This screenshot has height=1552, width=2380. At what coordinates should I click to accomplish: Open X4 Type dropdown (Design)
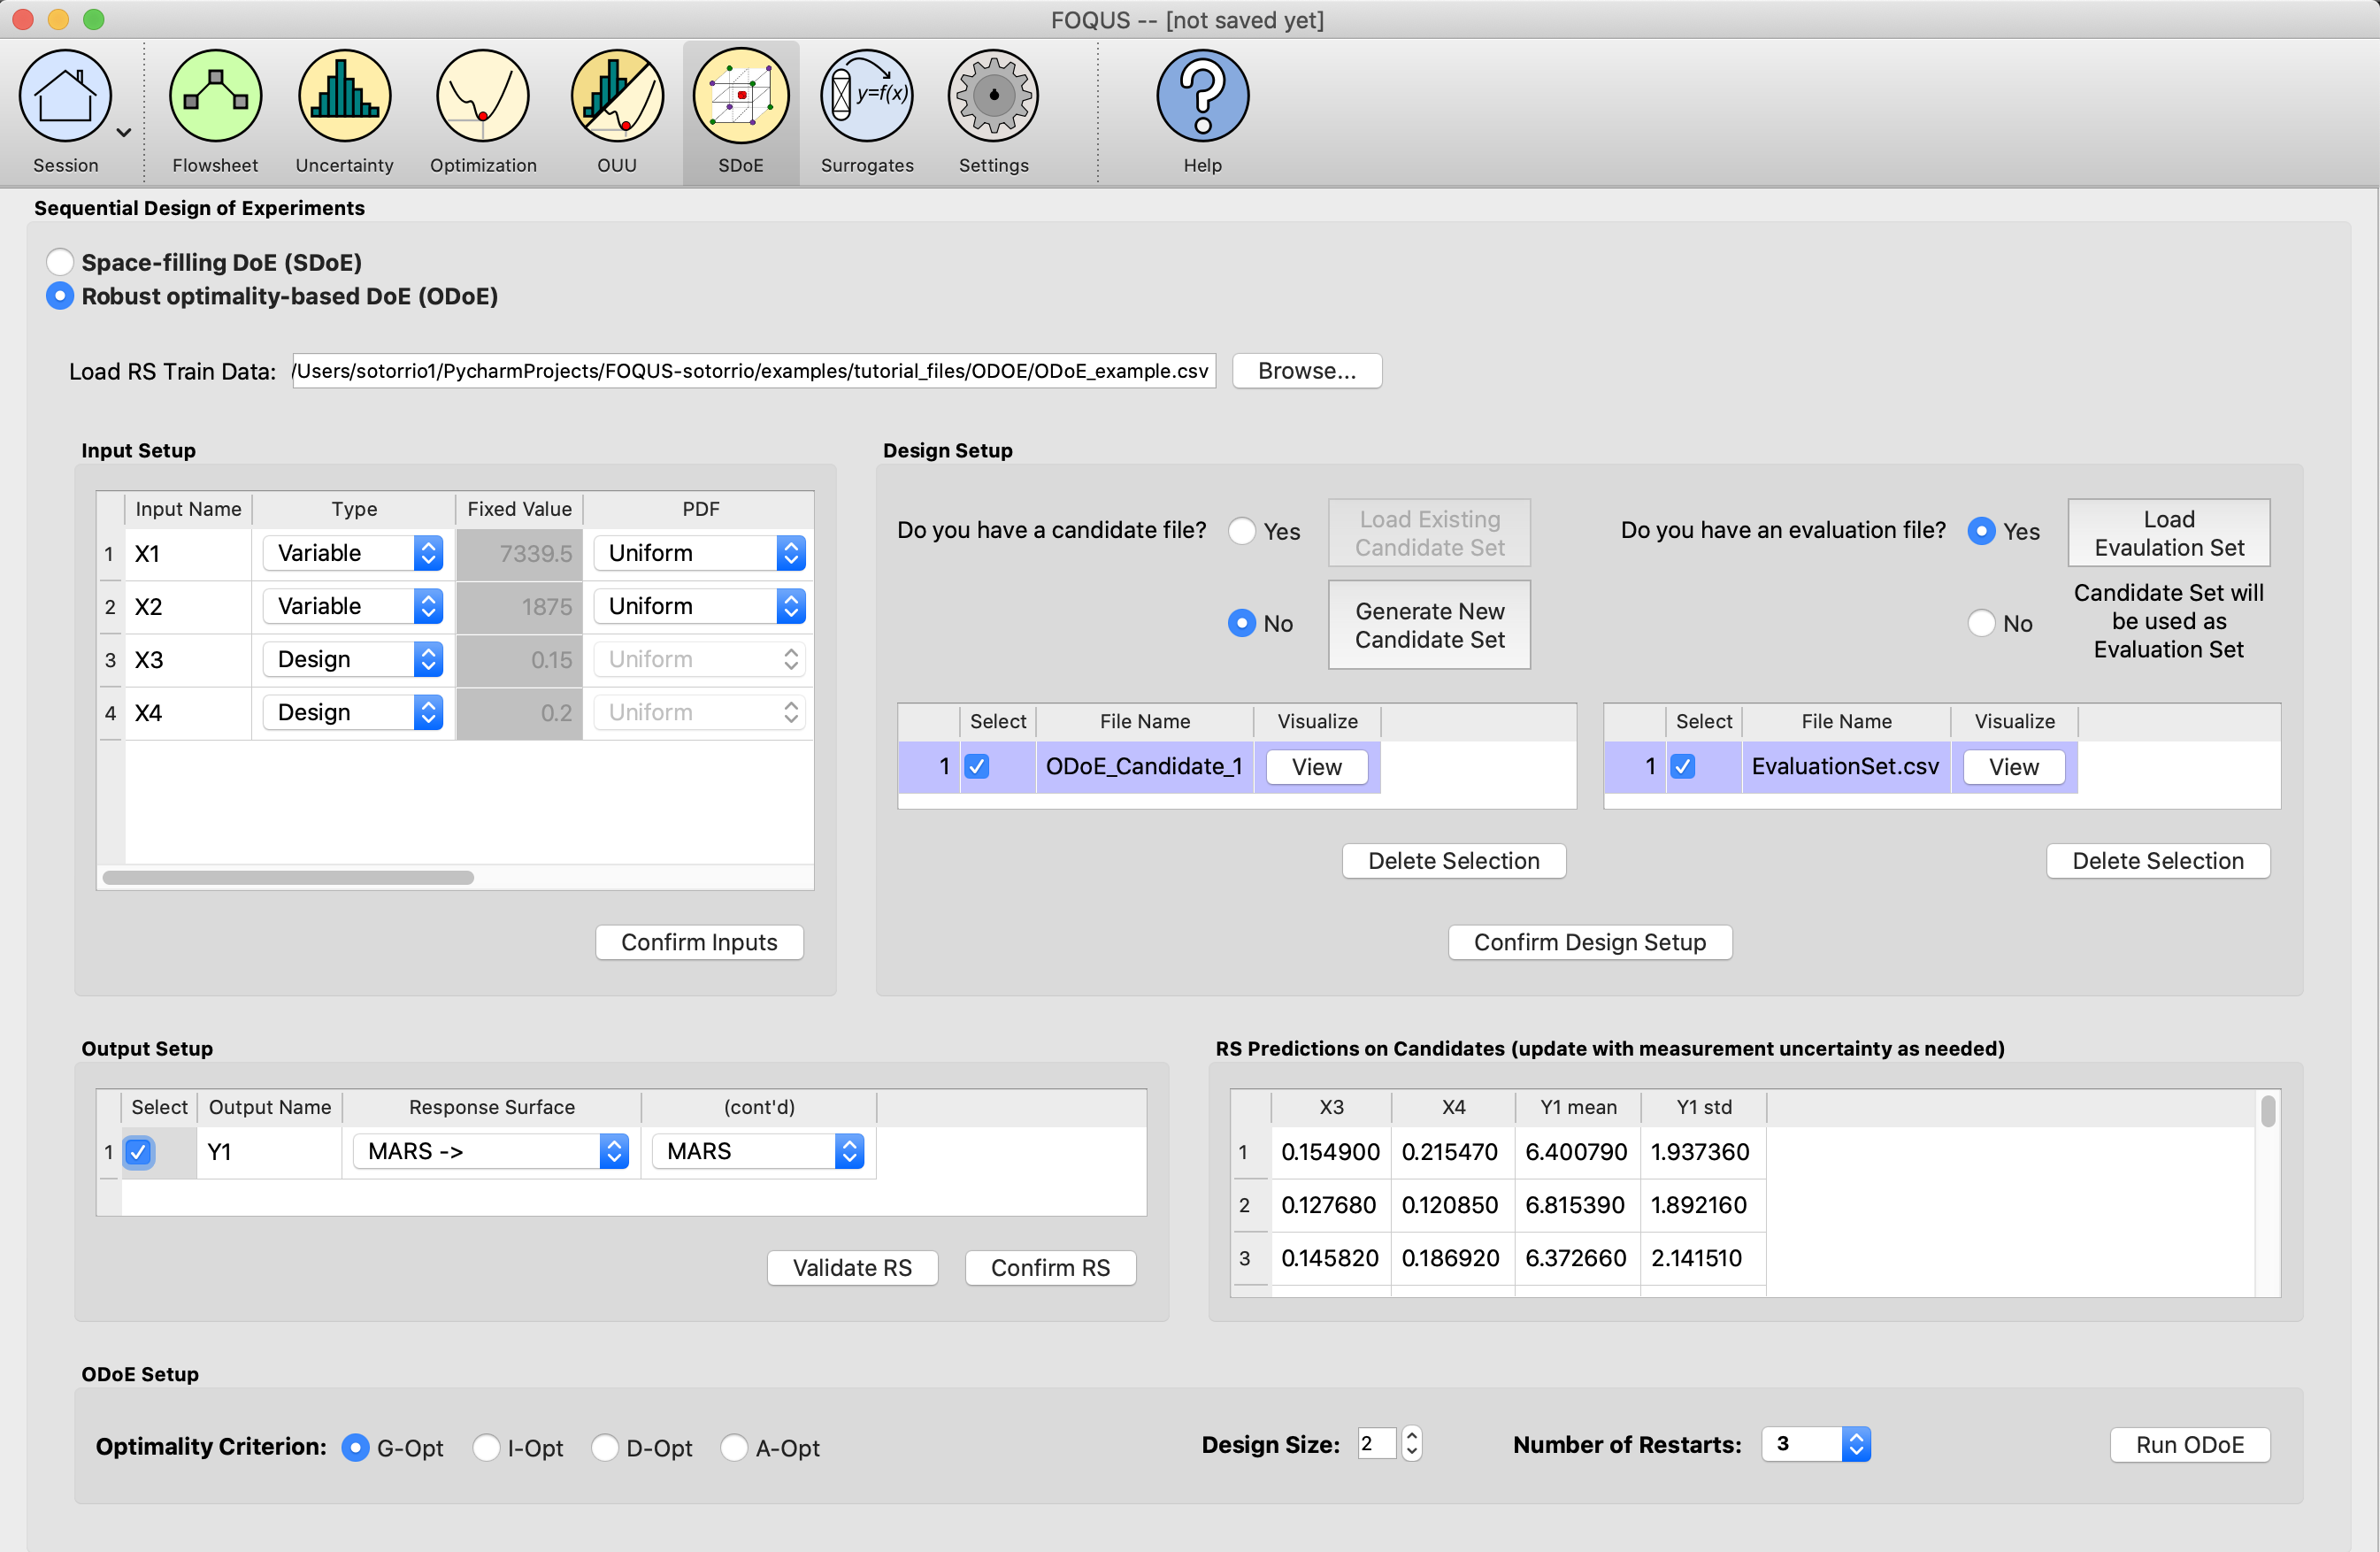[x=353, y=712]
